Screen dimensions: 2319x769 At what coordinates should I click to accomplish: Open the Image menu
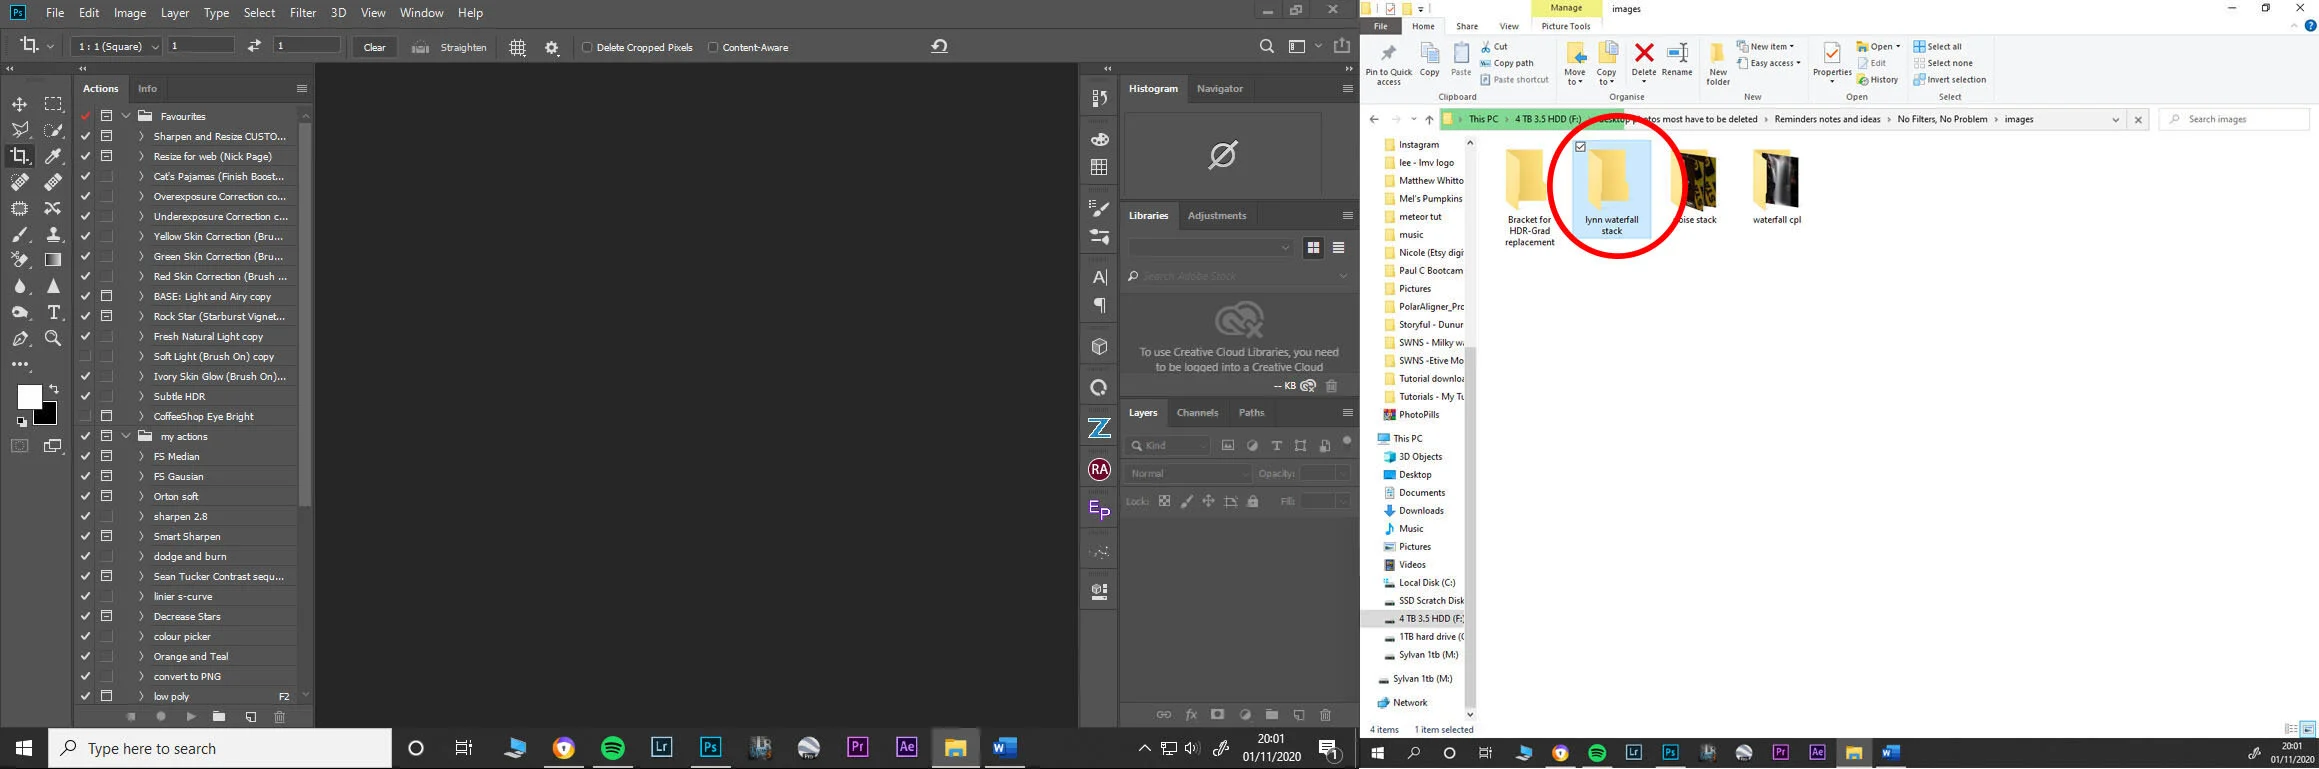pos(130,13)
